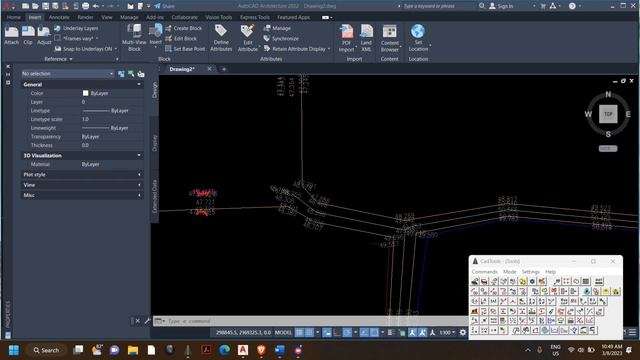This screenshot has height=360, width=640.
Task: Click the Save icon in quick access toolbar
Action: pos(45,6)
